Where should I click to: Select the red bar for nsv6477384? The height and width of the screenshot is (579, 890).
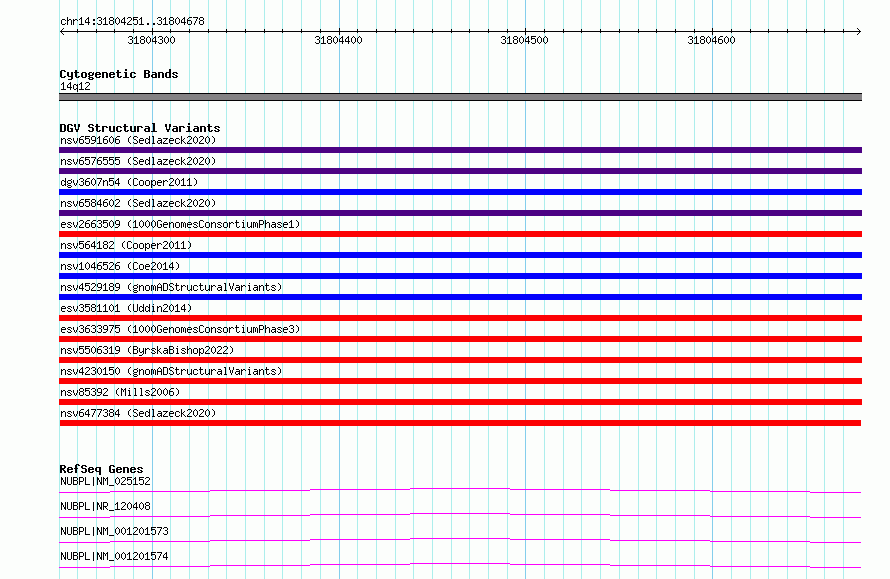(x=460, y=423)
